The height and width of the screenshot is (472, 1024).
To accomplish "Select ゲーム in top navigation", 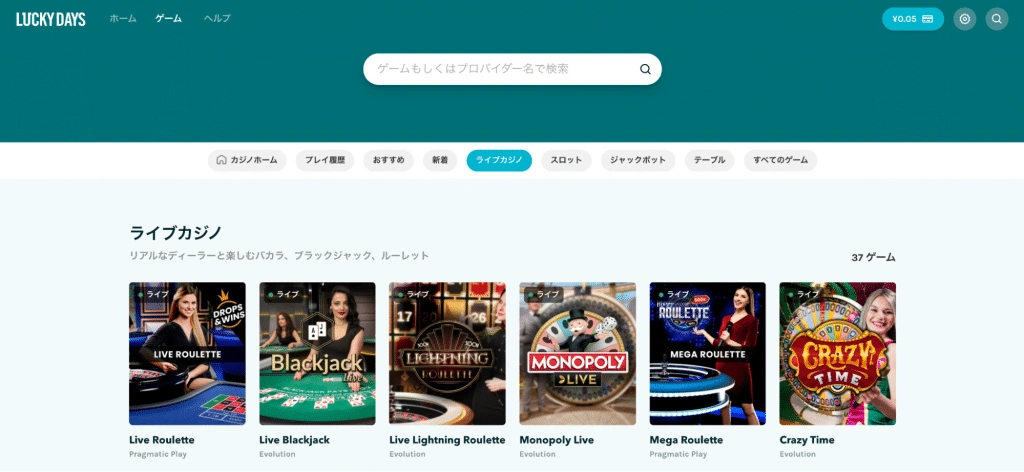I will 168,18.
